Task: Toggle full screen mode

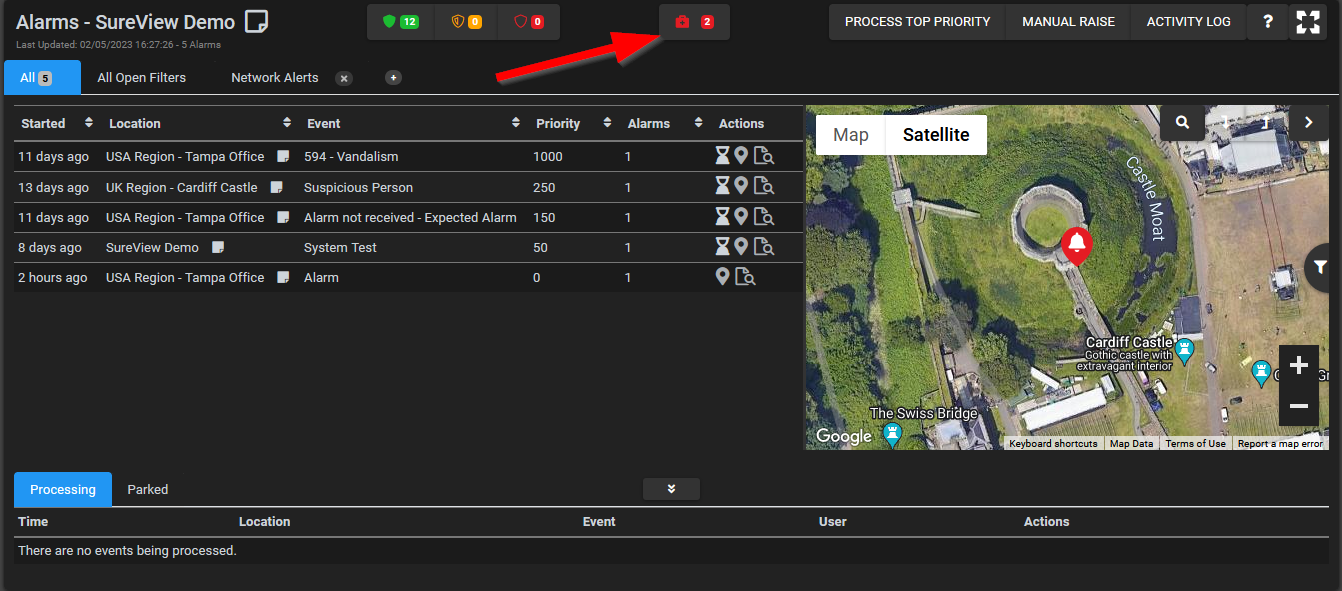Action: click(x=1308, y=22)
